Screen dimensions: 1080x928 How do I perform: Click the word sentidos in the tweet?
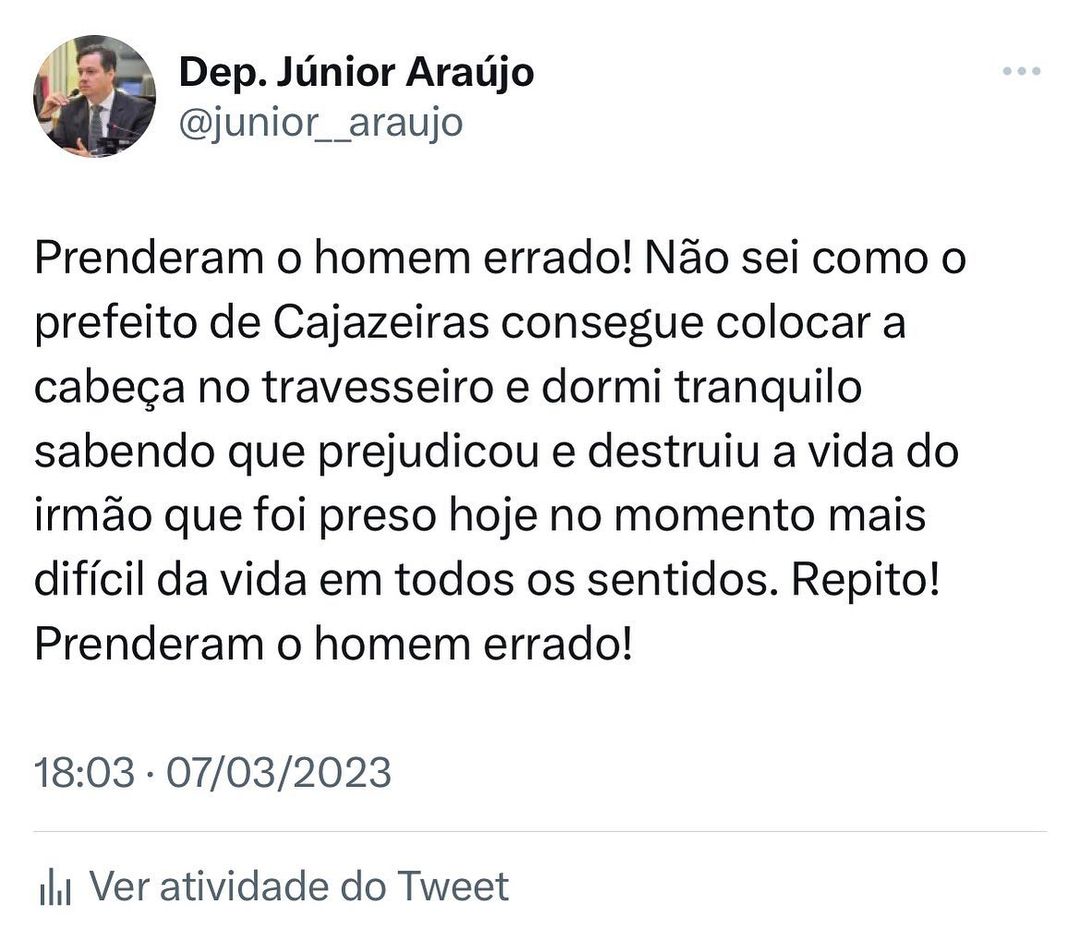[674, 581]
